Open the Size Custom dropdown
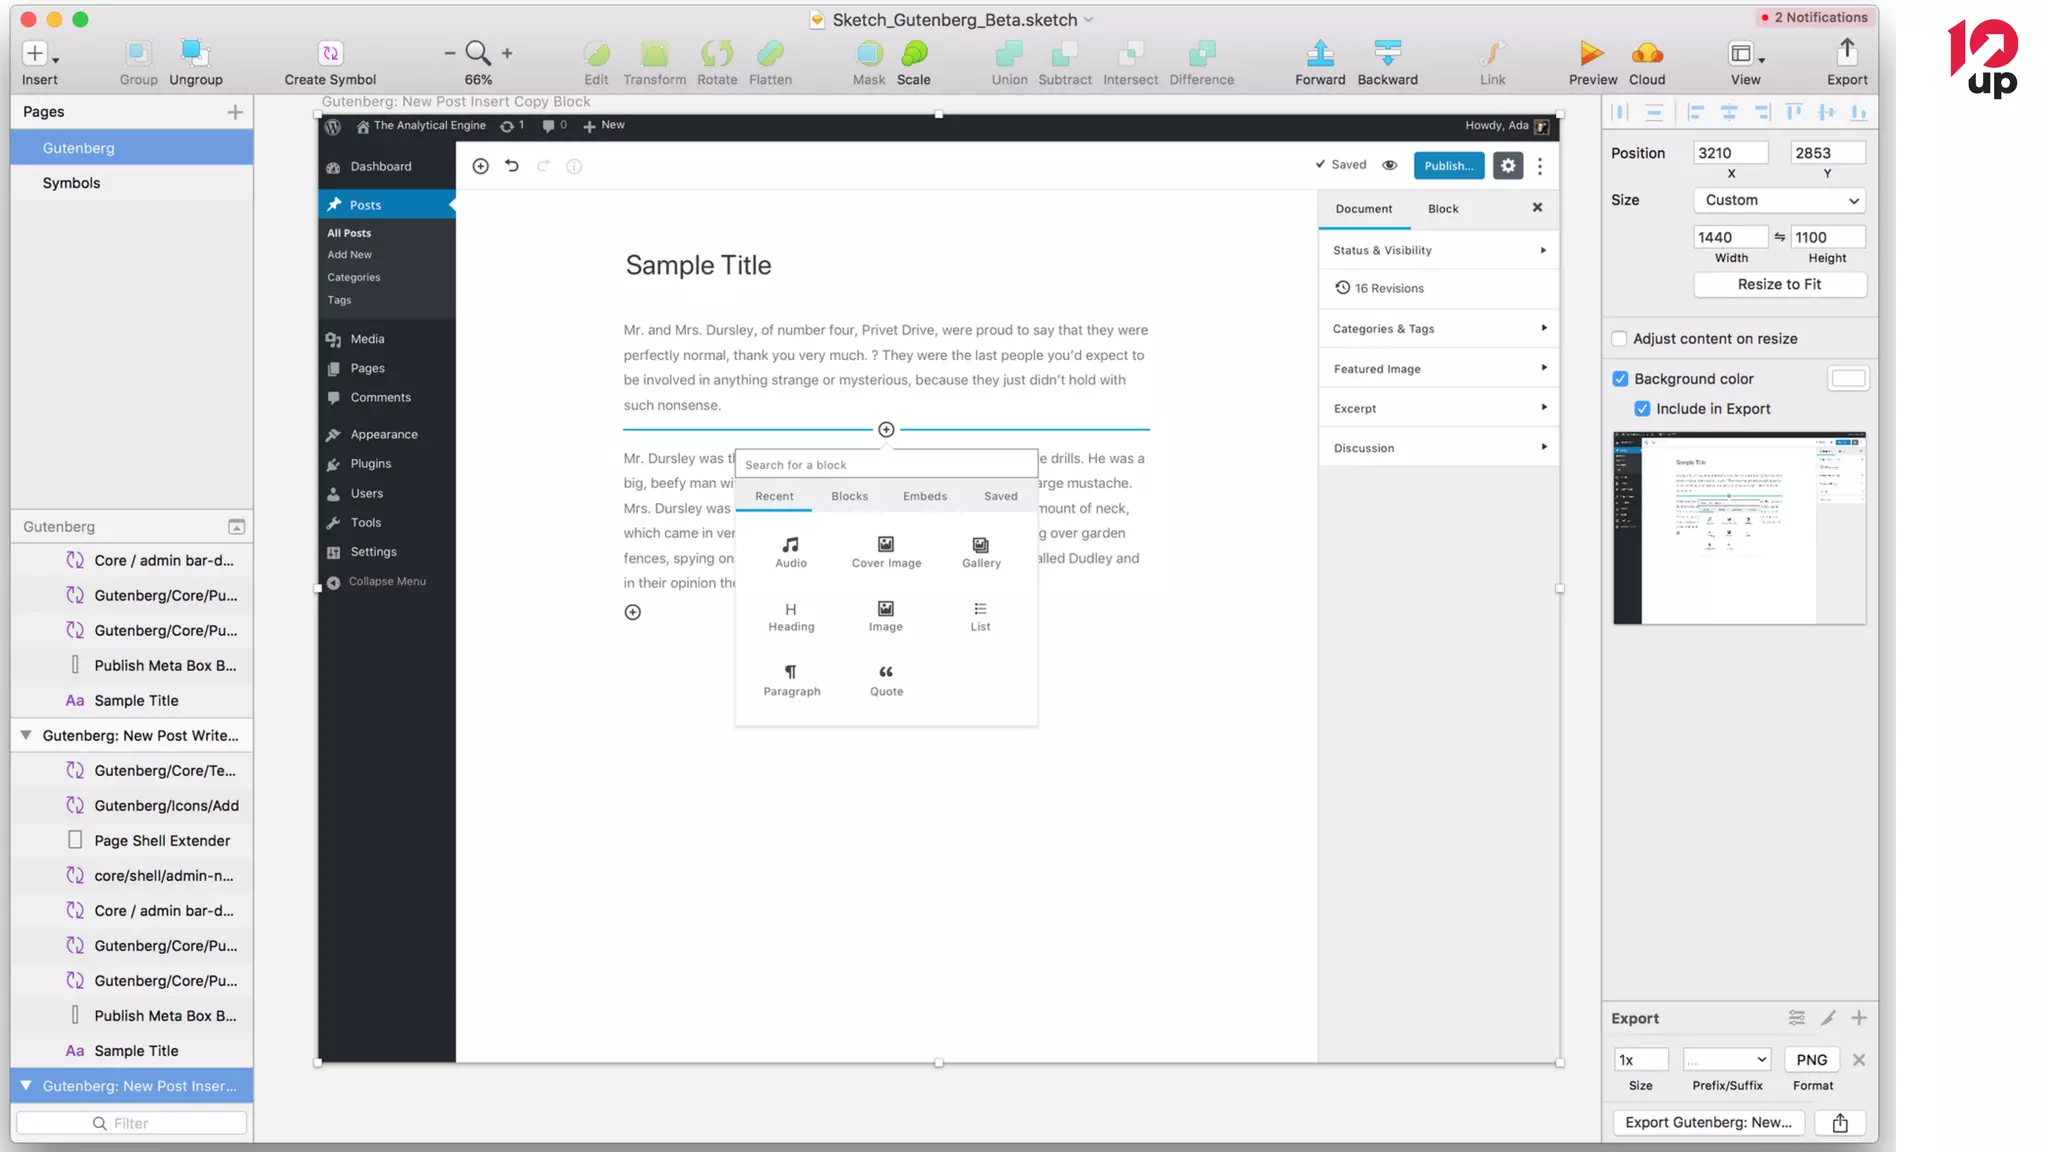This screenshot has width=2048, height=1152. coord(1779,200)
